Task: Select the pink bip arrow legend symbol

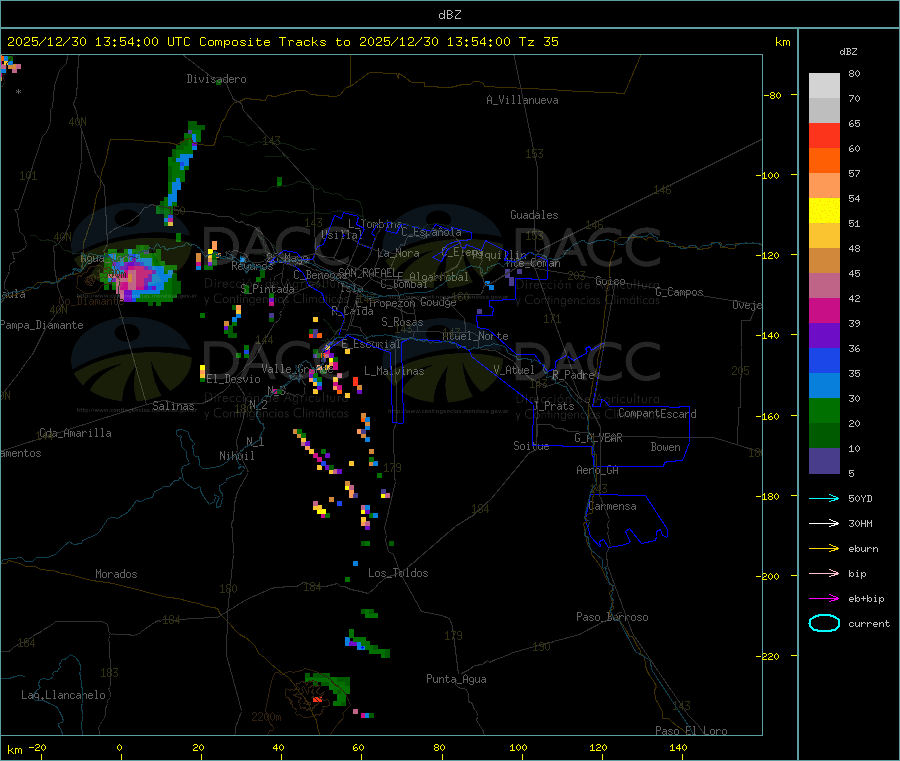Action: click(x=824, y=573)
